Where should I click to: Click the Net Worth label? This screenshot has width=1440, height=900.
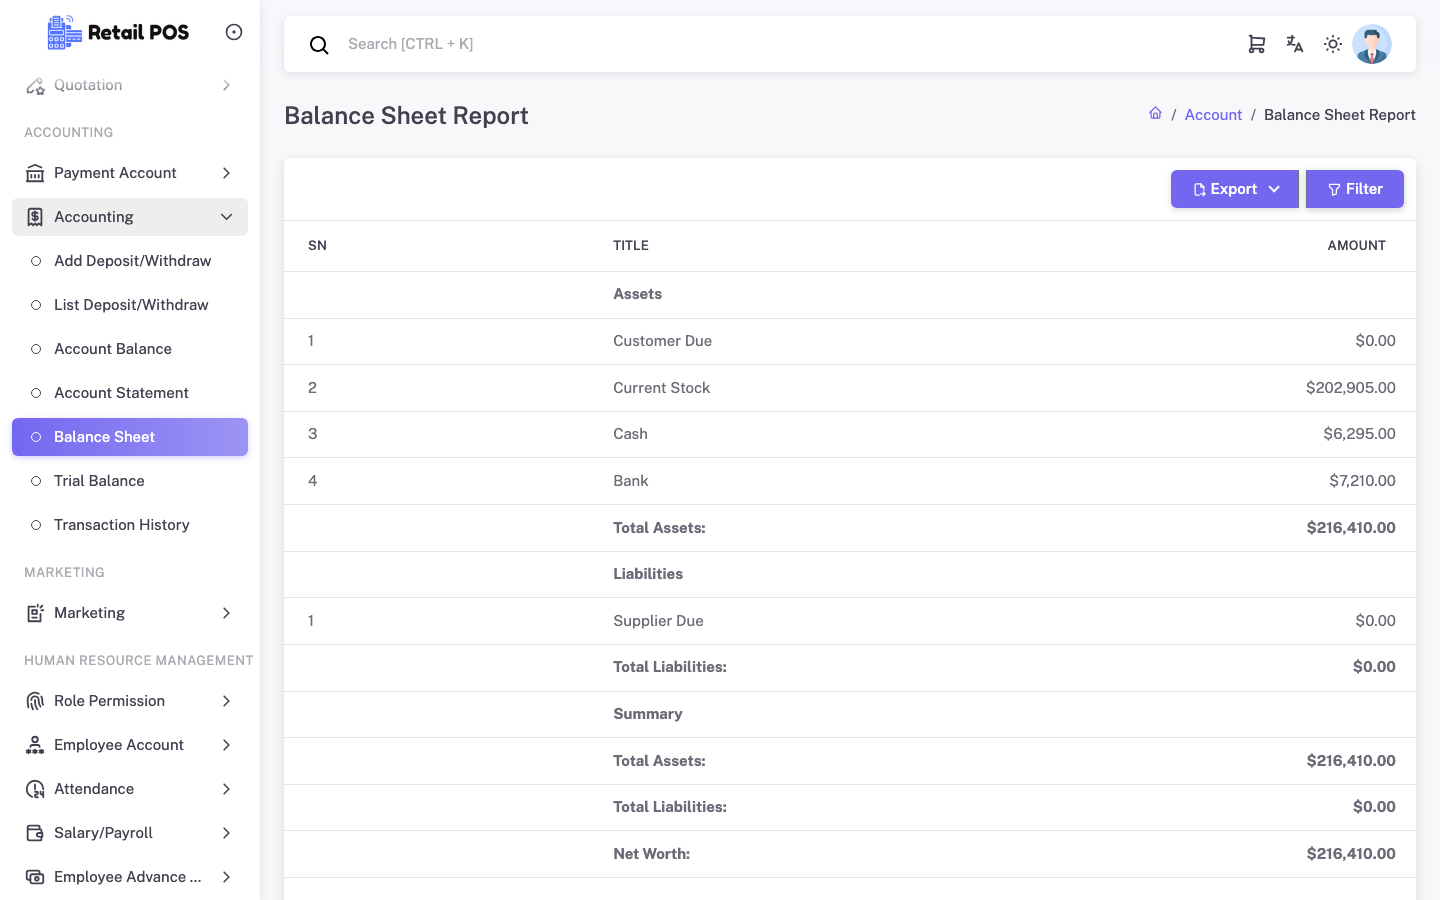tap(651, 854)
